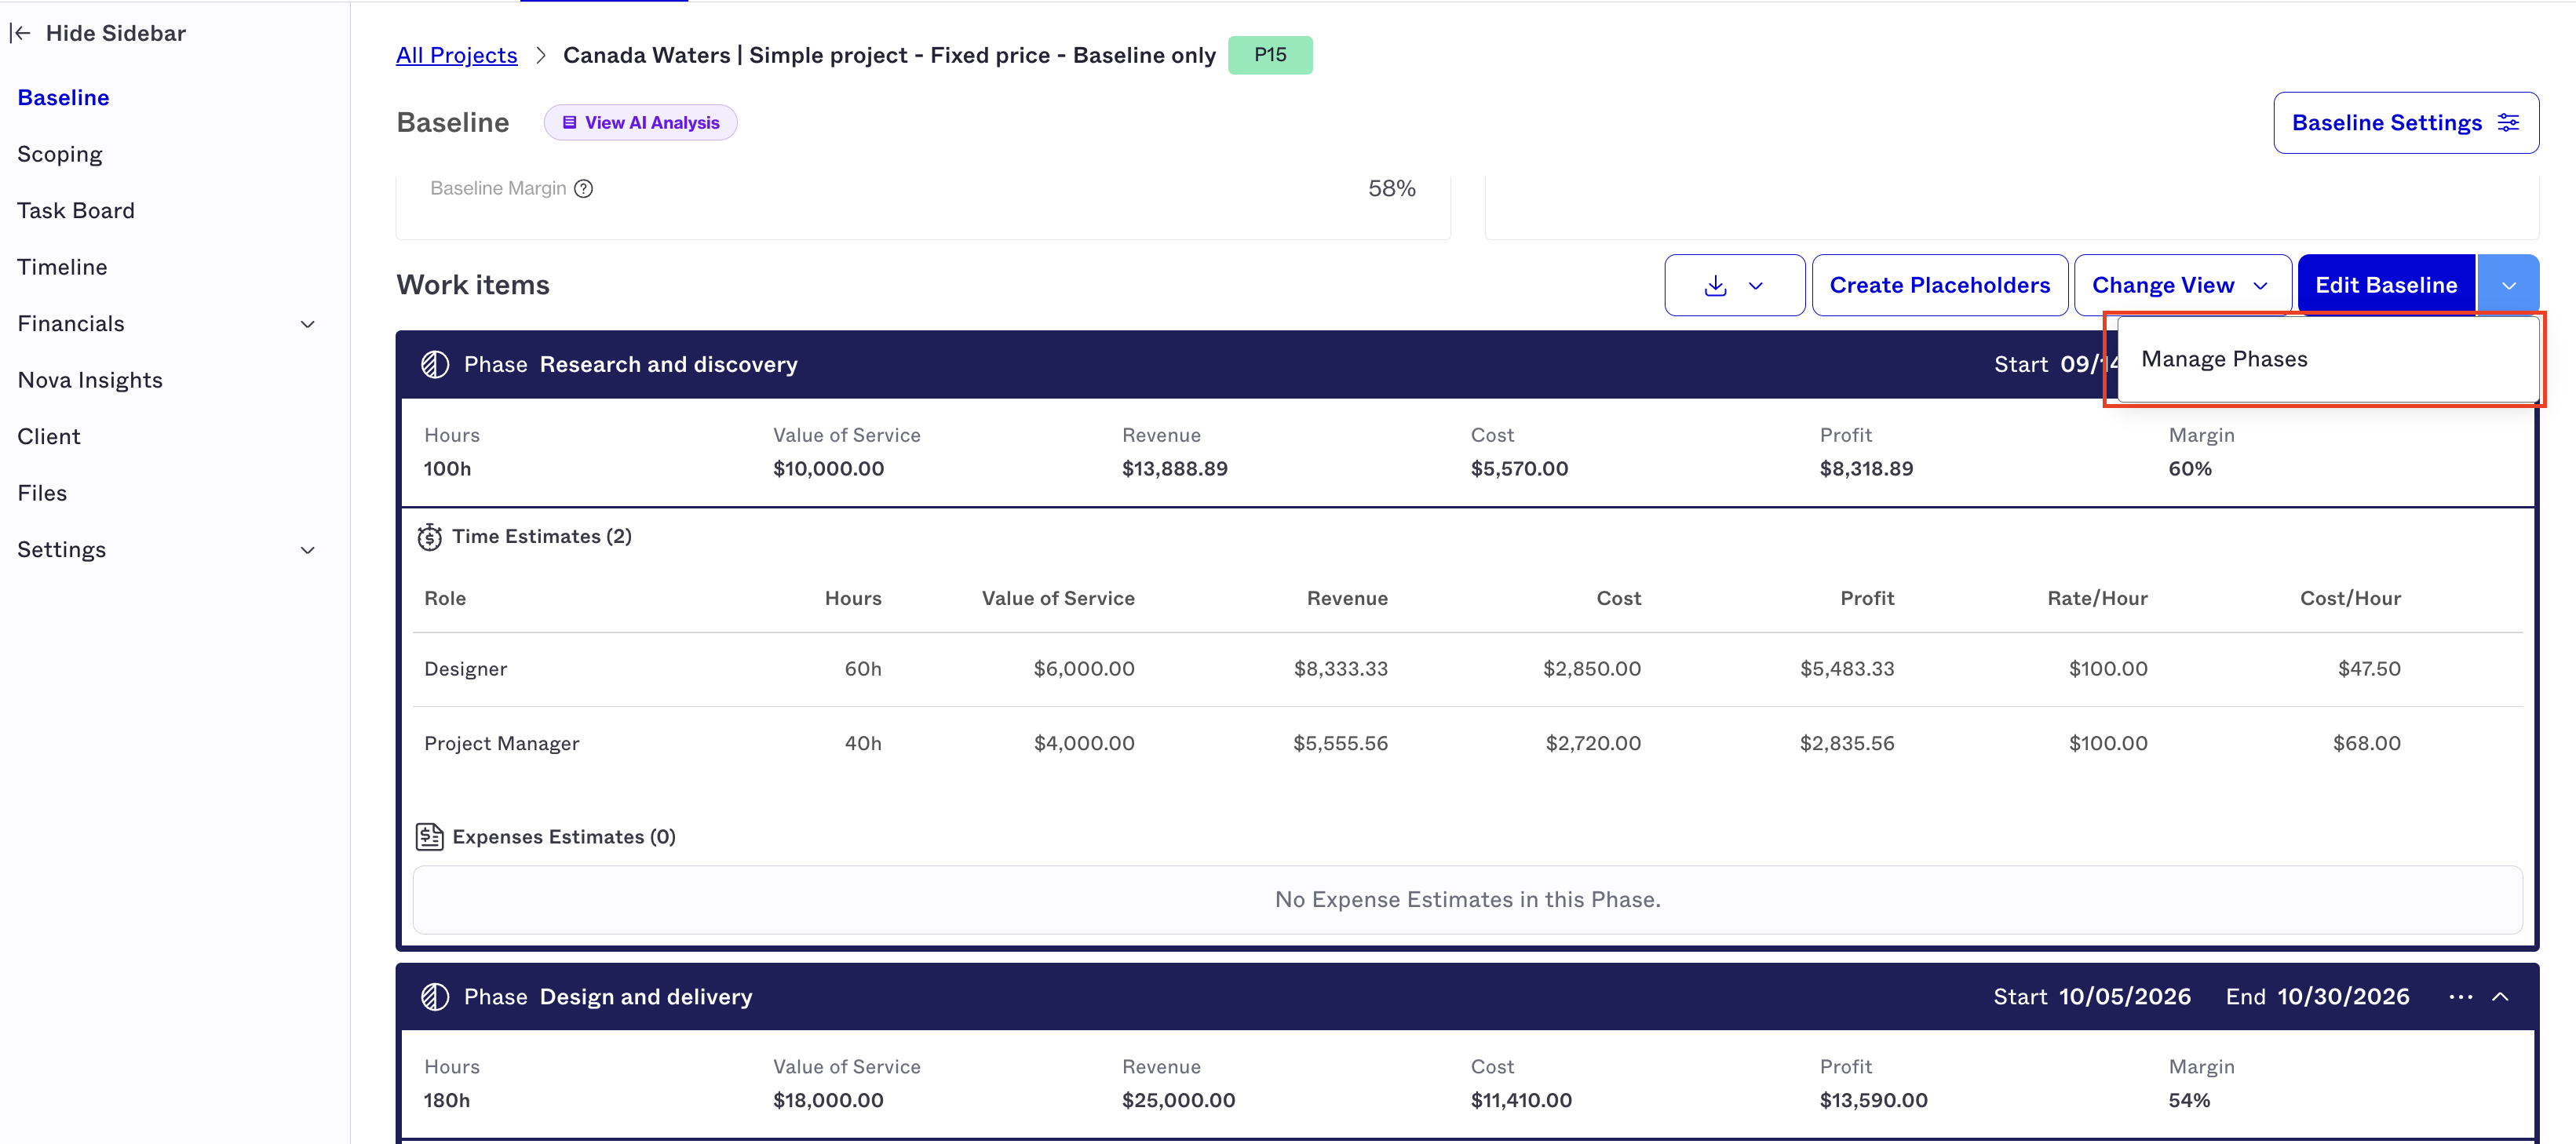Image resolution: width=2576 pixels, height=1144 pixels.
Task: Click the Research and discovery phase icon
Action: (434, 364)
